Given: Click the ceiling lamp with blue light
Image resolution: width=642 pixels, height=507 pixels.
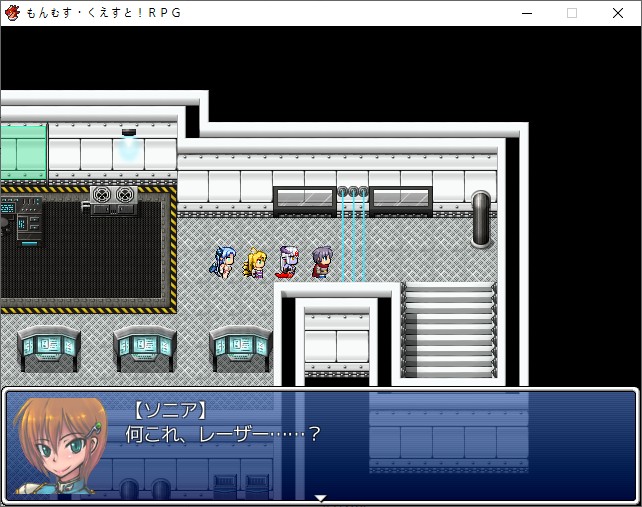Looking at the screenshot, I should tap(129, 144).
